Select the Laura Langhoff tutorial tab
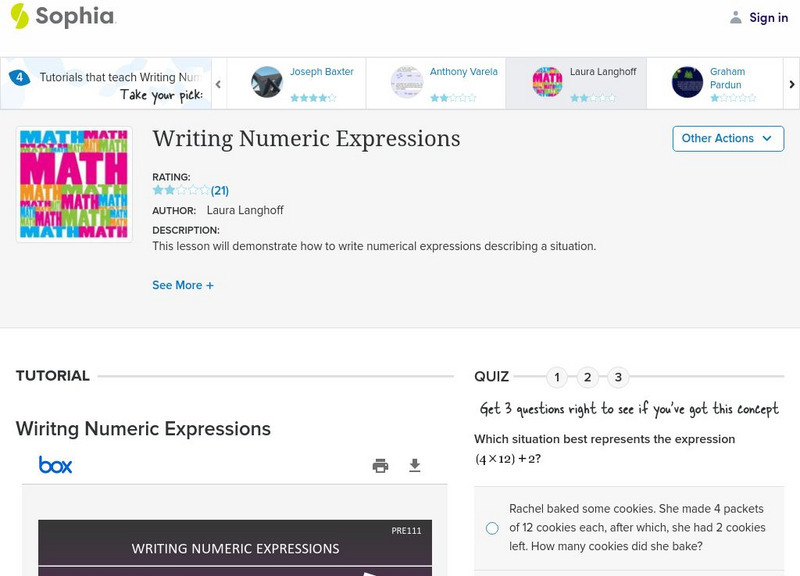Viewport: 800px width, 576px height. (576, 83)
